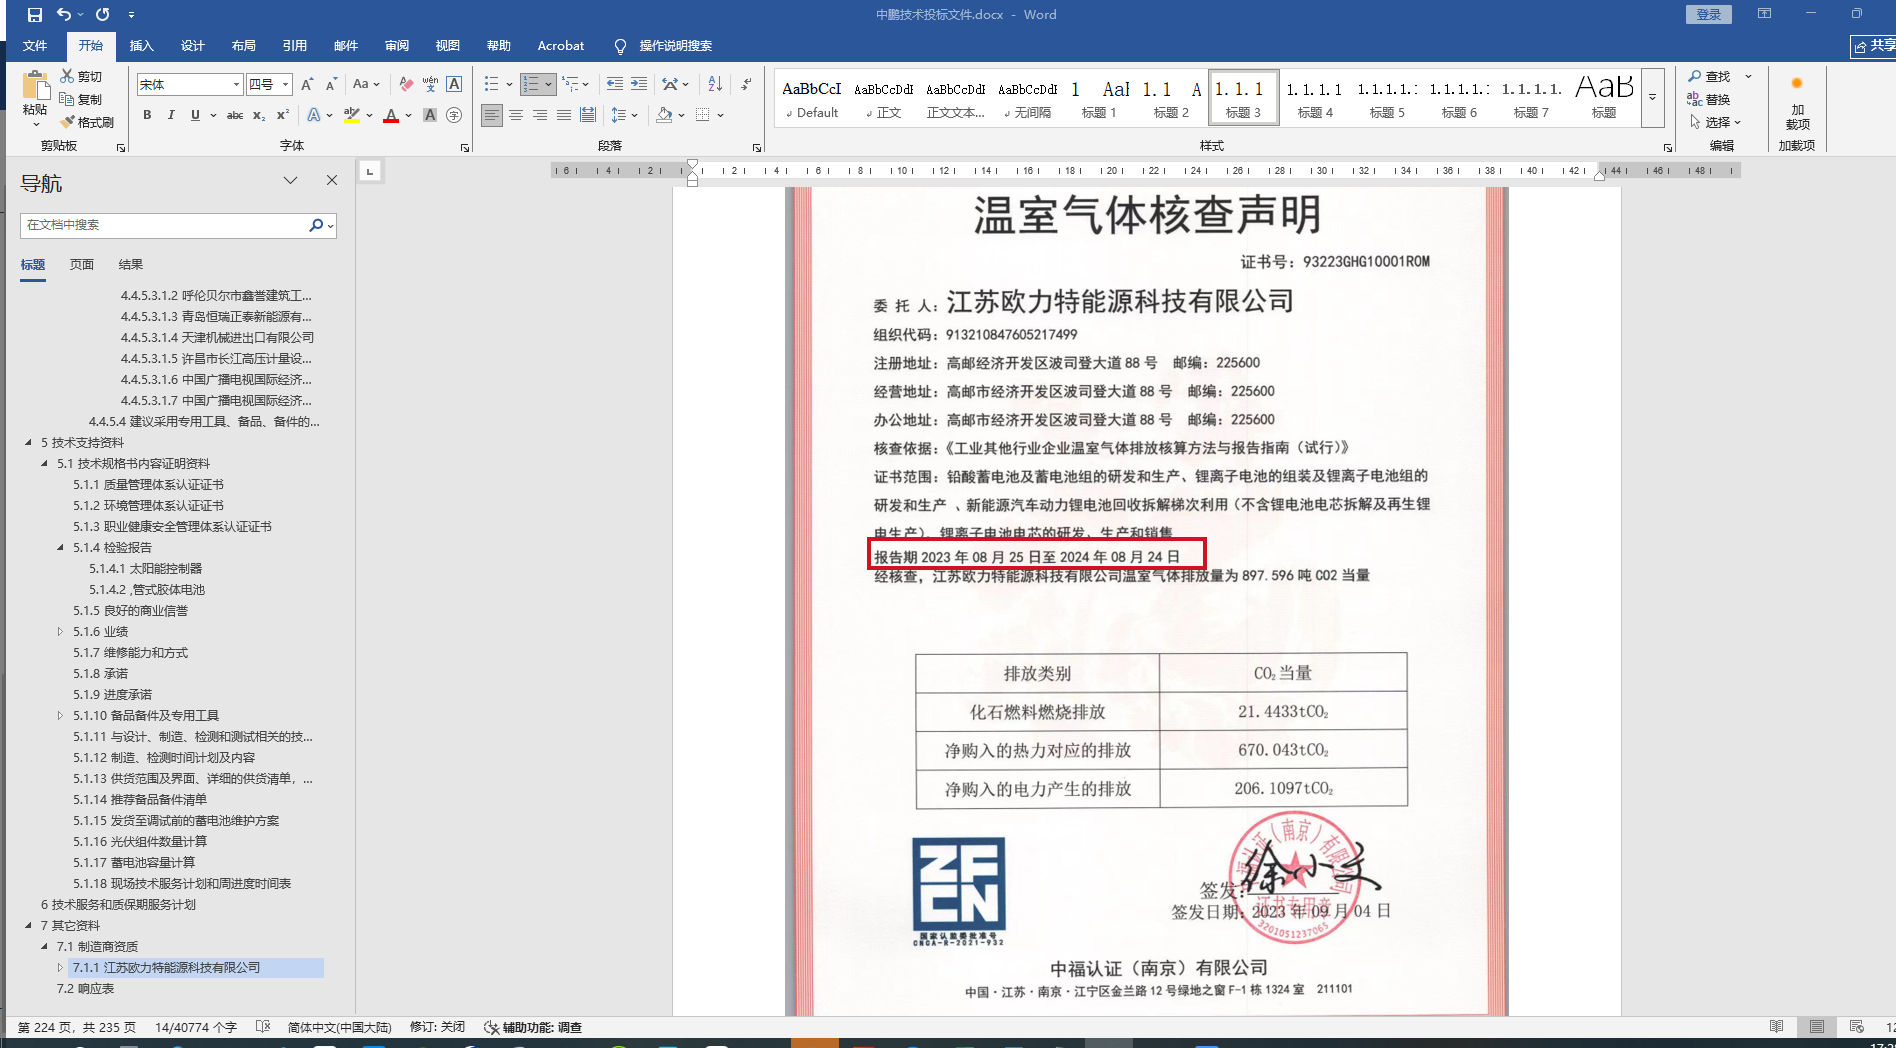This screenshot has height=1048, width=1896.
Task: Open the phonetic guide (wén) tool
Action: (x=430, y=85)
